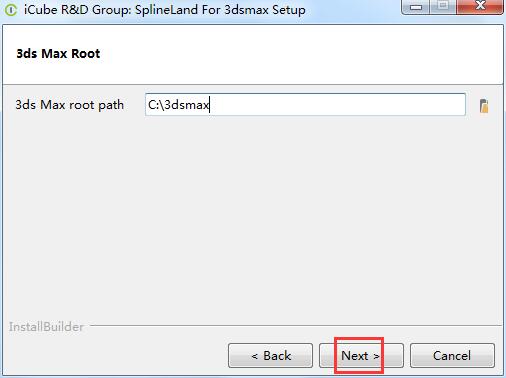
Task: Click the window title 'SplineLand For 3dsmax Setup'
Action: click(x=220, y=10)
